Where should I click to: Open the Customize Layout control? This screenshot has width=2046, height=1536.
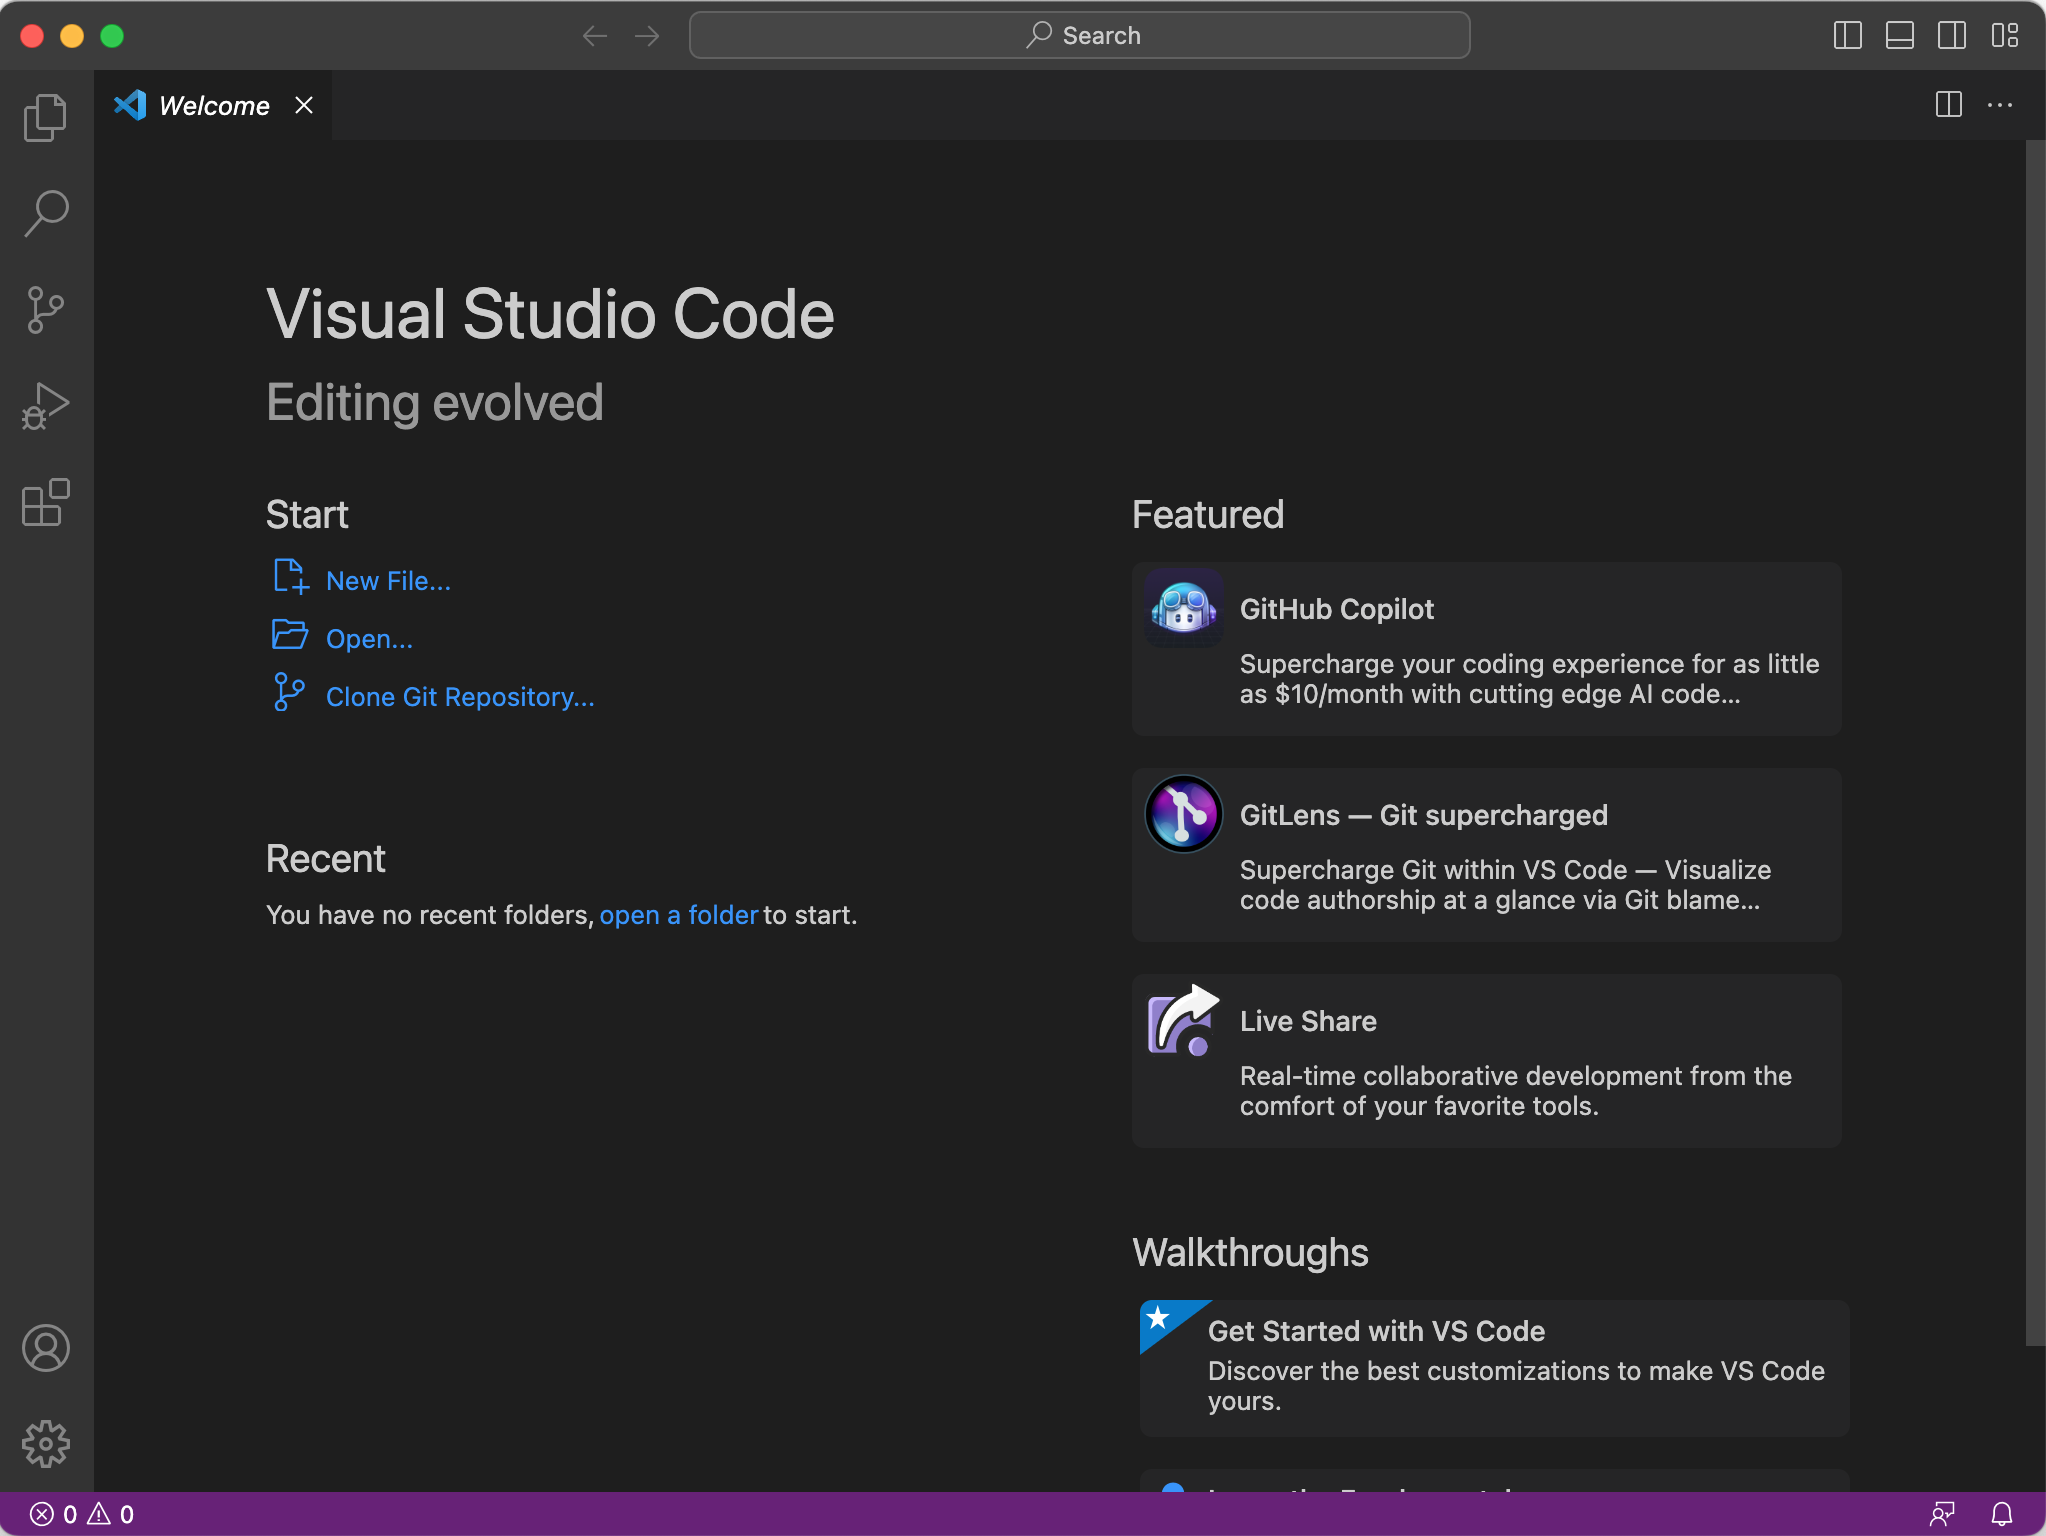(2004, 35)
